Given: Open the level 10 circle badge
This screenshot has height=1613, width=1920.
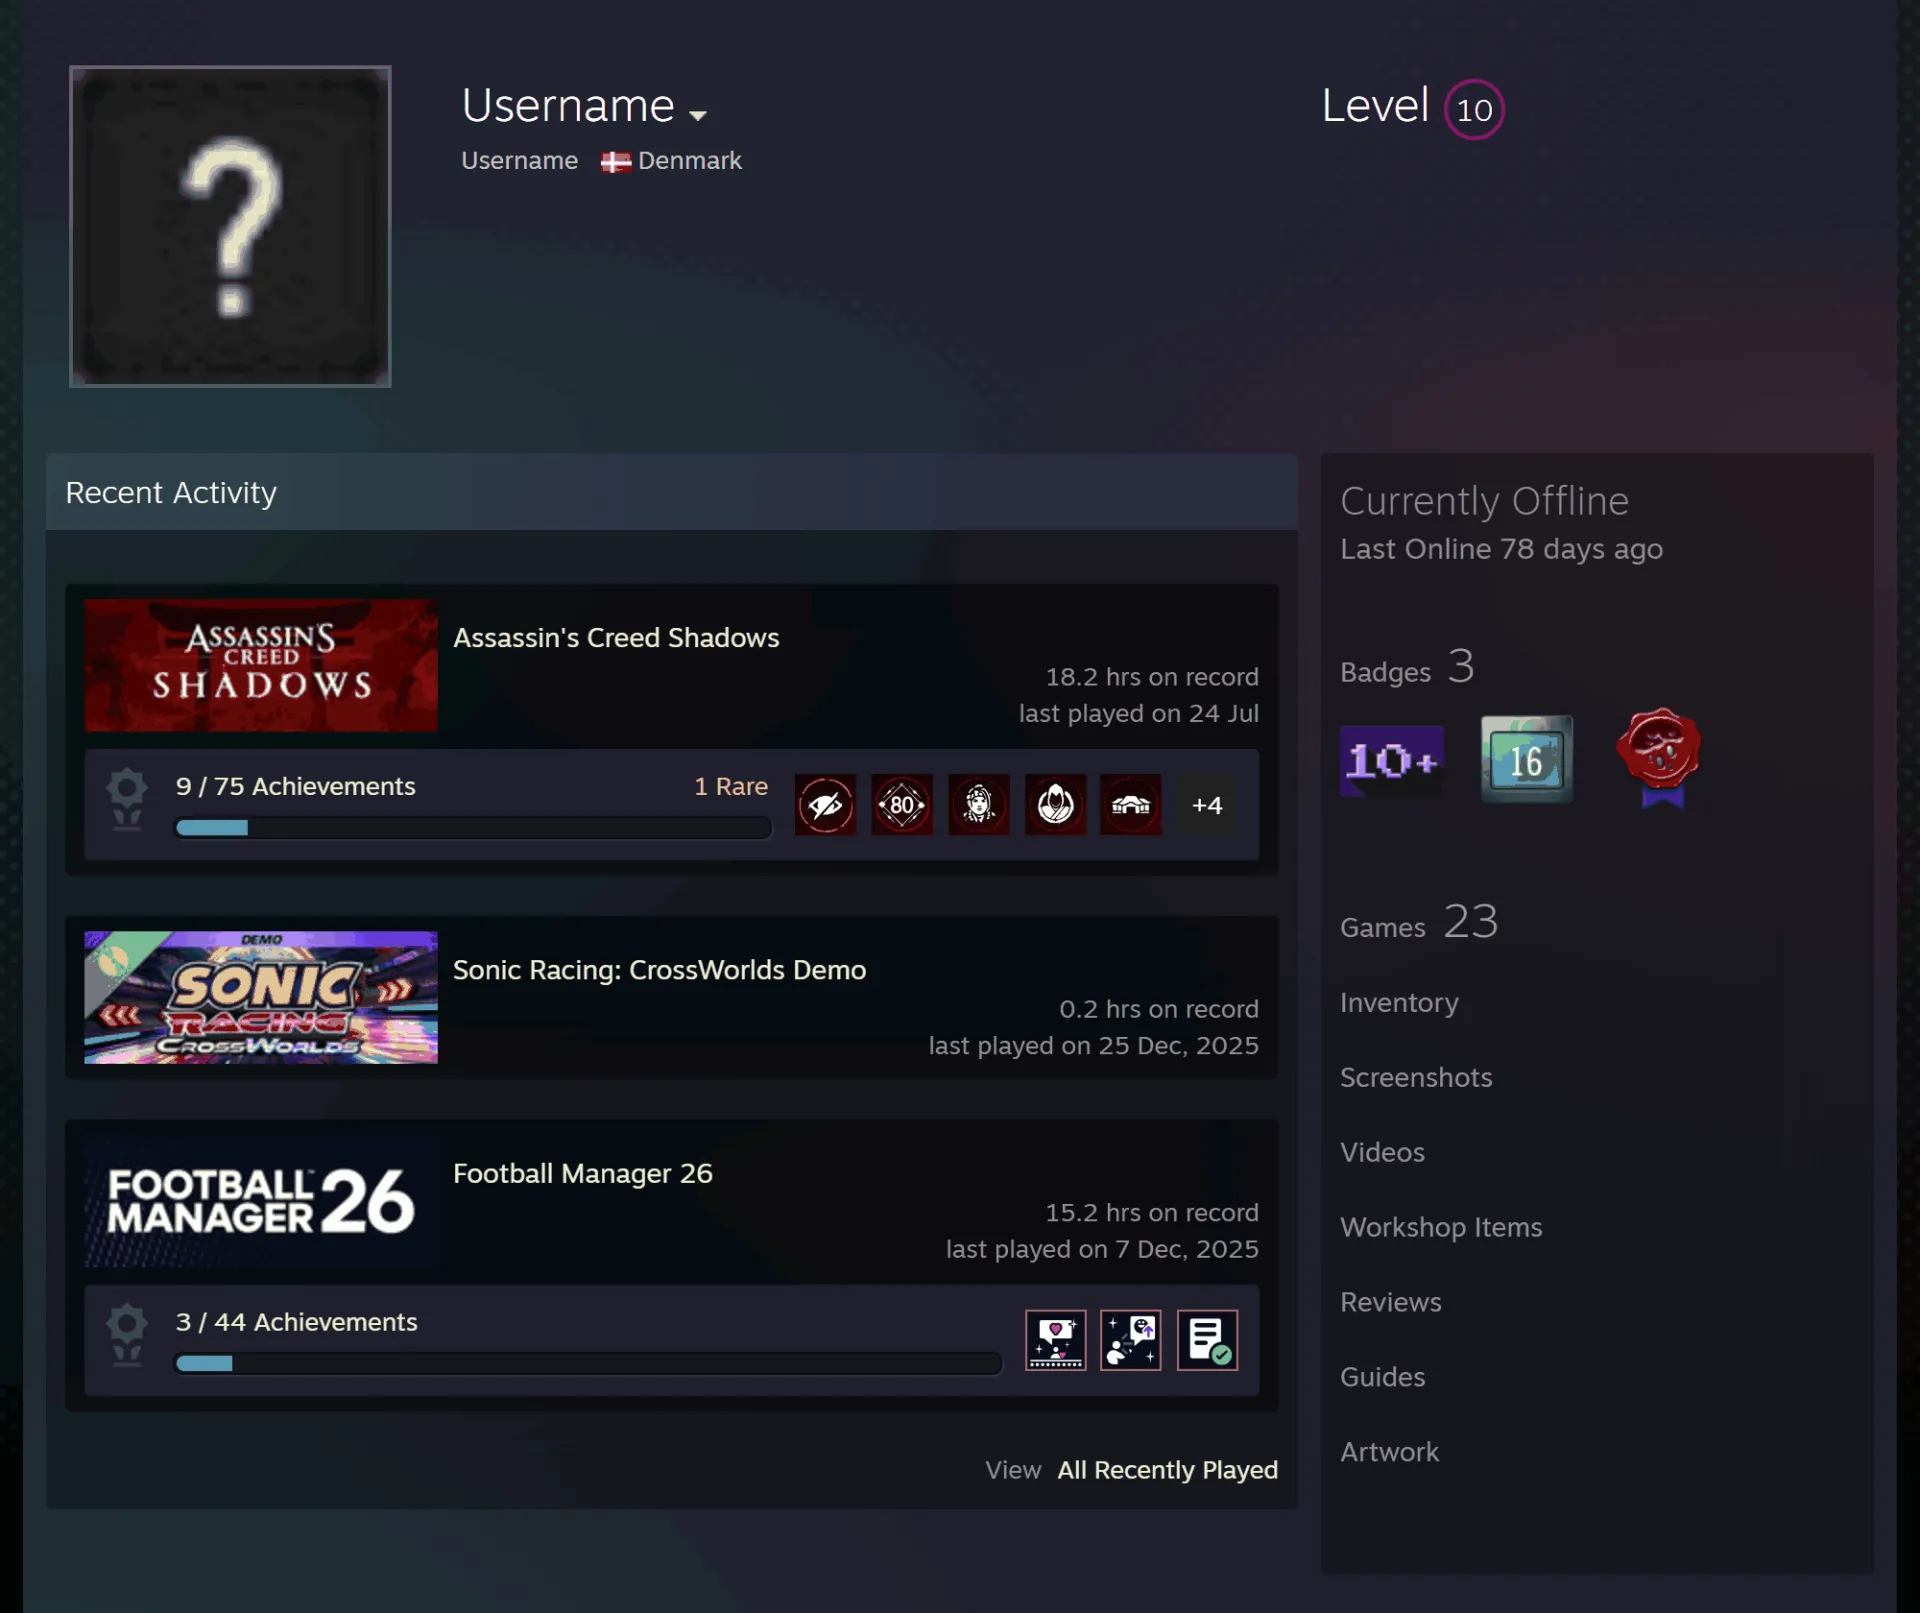Looking at the screenshot, I should 1474,109.
